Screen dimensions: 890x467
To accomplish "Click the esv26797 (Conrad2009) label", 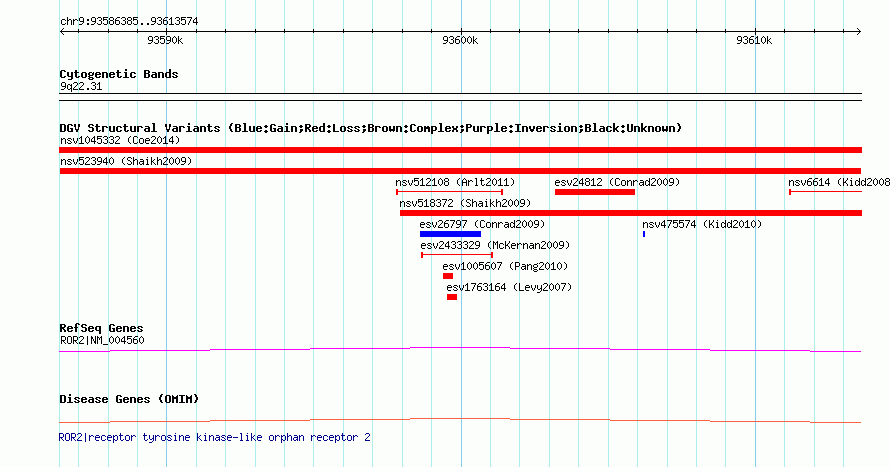I will point(482,224).
